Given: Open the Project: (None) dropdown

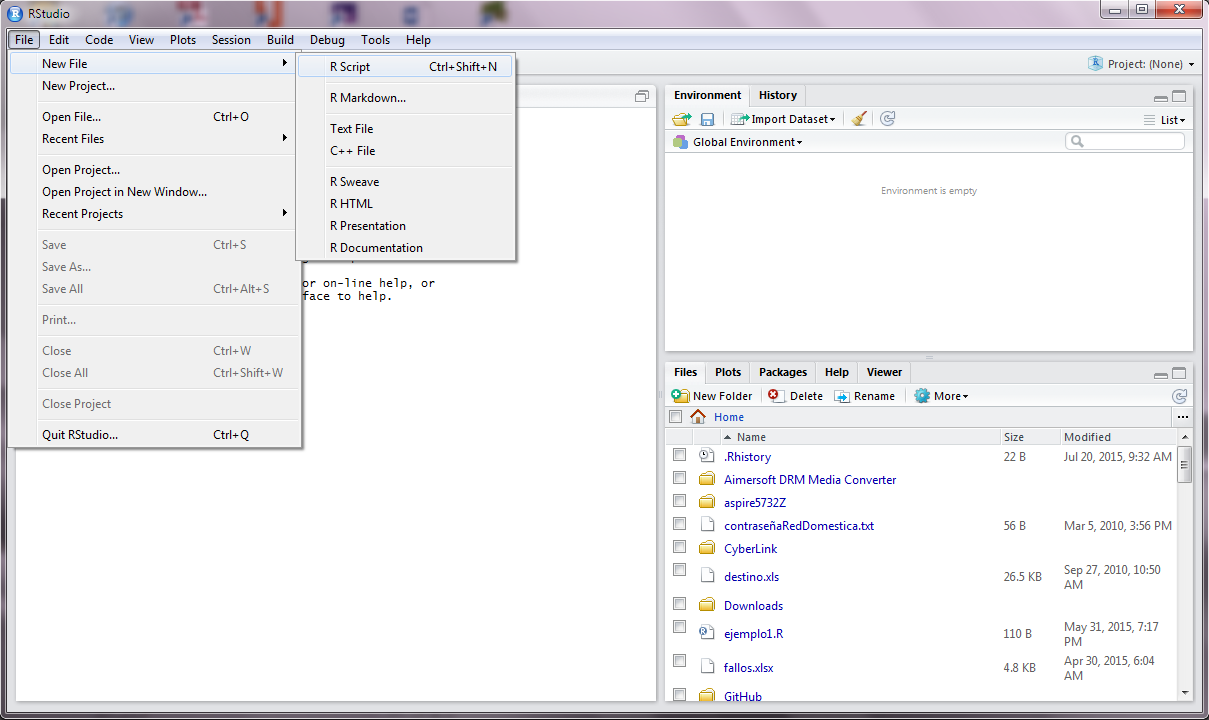Looking at the screenshot, I should pos(1141,64).
